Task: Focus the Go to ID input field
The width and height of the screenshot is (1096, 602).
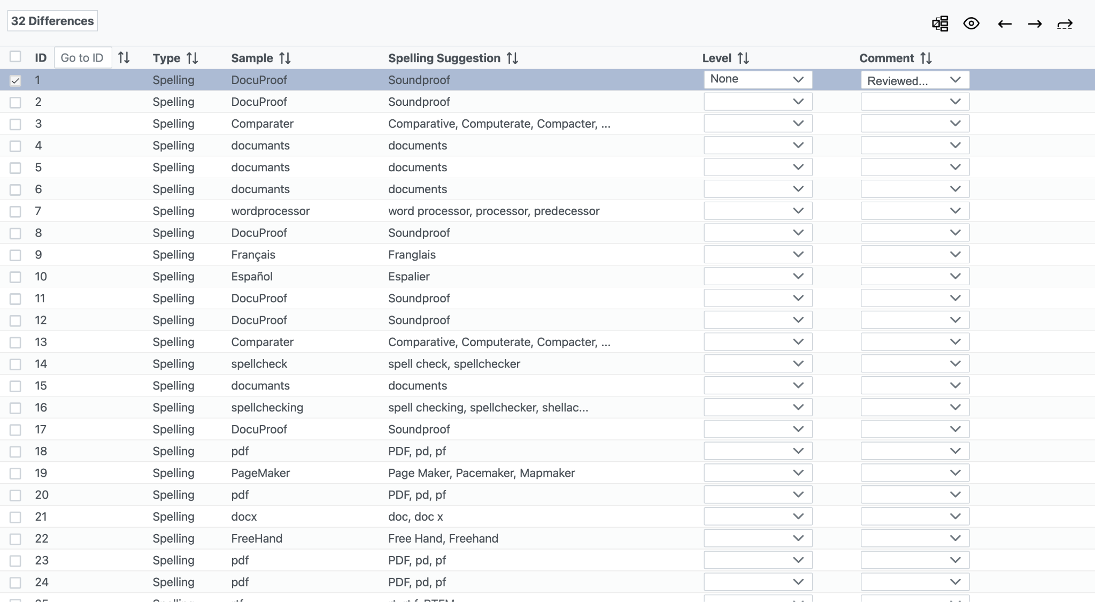Action: click(x=82, y=58)
